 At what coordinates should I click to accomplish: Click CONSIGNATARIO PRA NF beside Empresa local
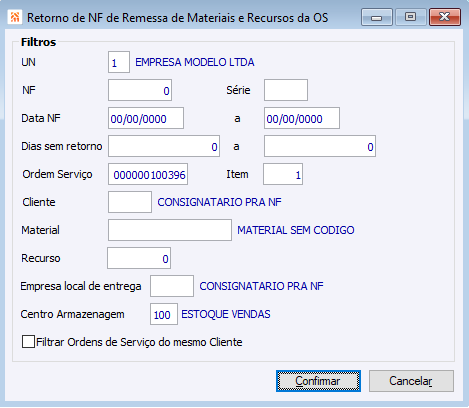click(261, 286)
